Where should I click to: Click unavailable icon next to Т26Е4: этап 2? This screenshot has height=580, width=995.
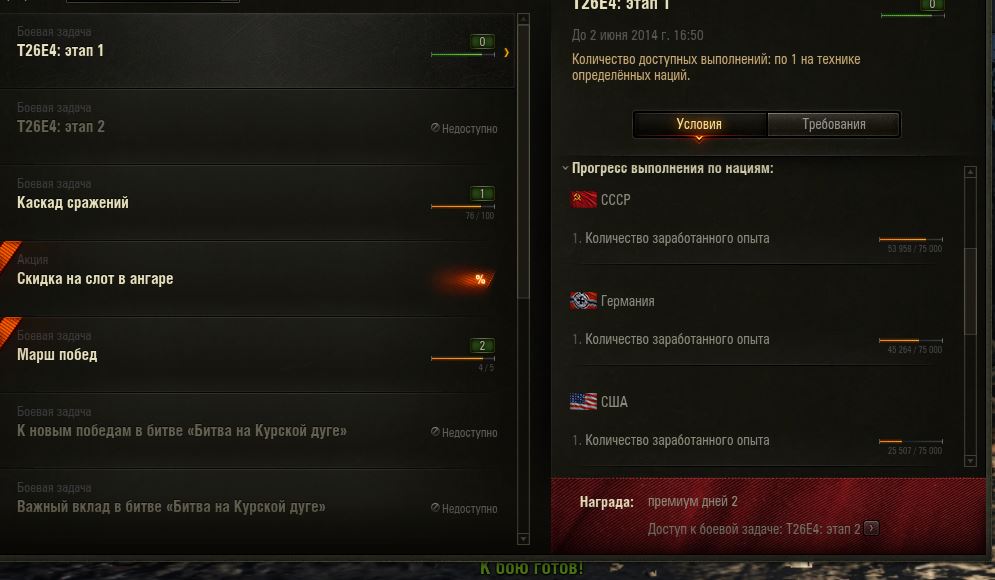point(435,128)
